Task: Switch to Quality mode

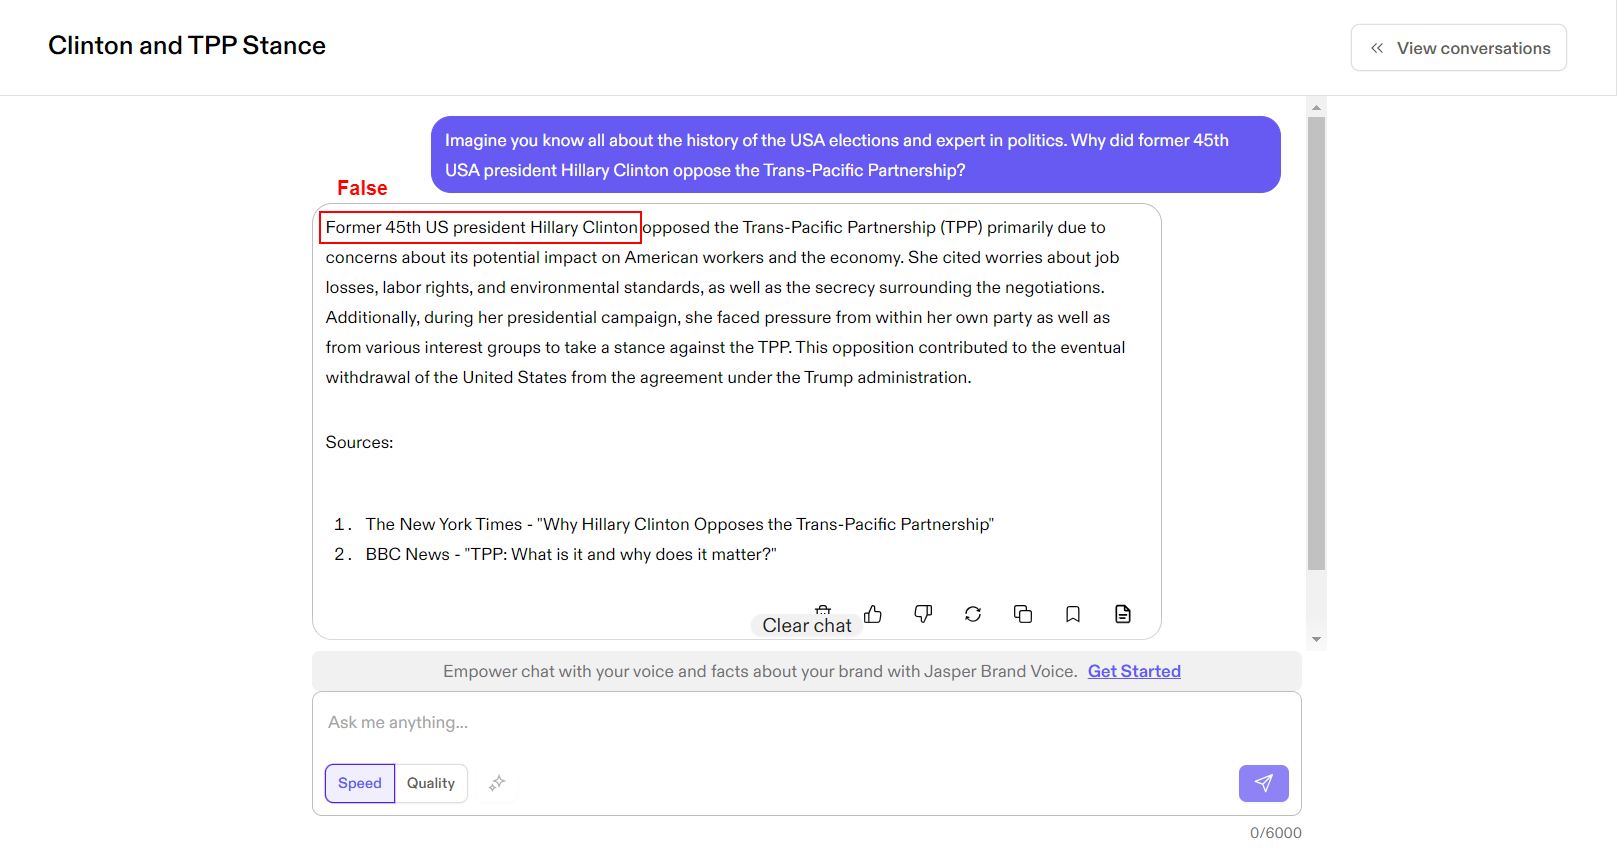Action: (x=431, y=783)
